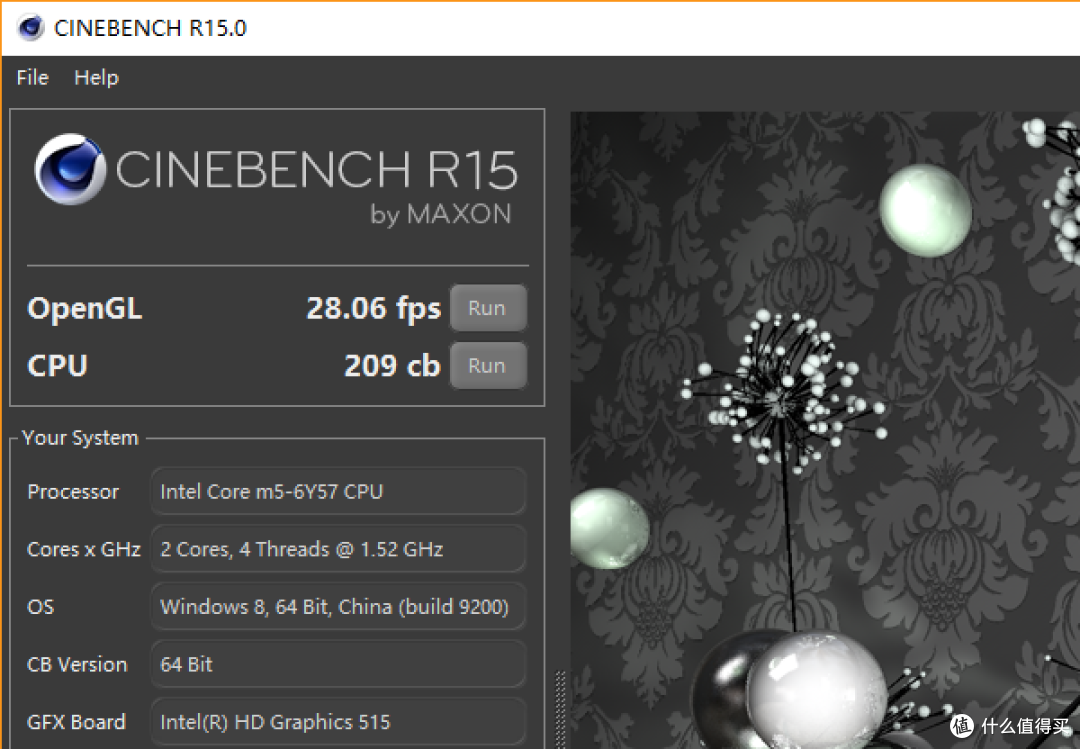Click the Cinebench icon in title bar

pyautogui.click(x=30, y=28)
